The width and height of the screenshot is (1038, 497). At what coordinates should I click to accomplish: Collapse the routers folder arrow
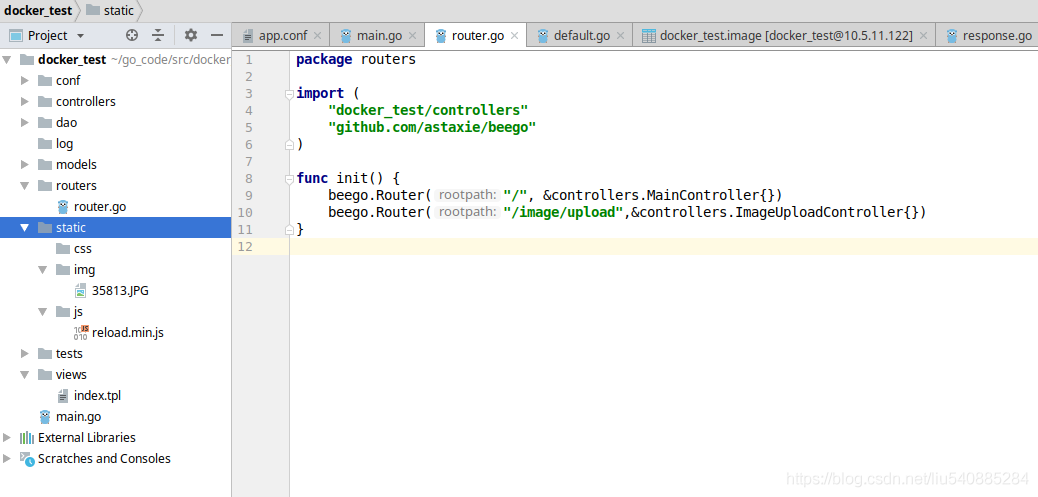[25, 186]
